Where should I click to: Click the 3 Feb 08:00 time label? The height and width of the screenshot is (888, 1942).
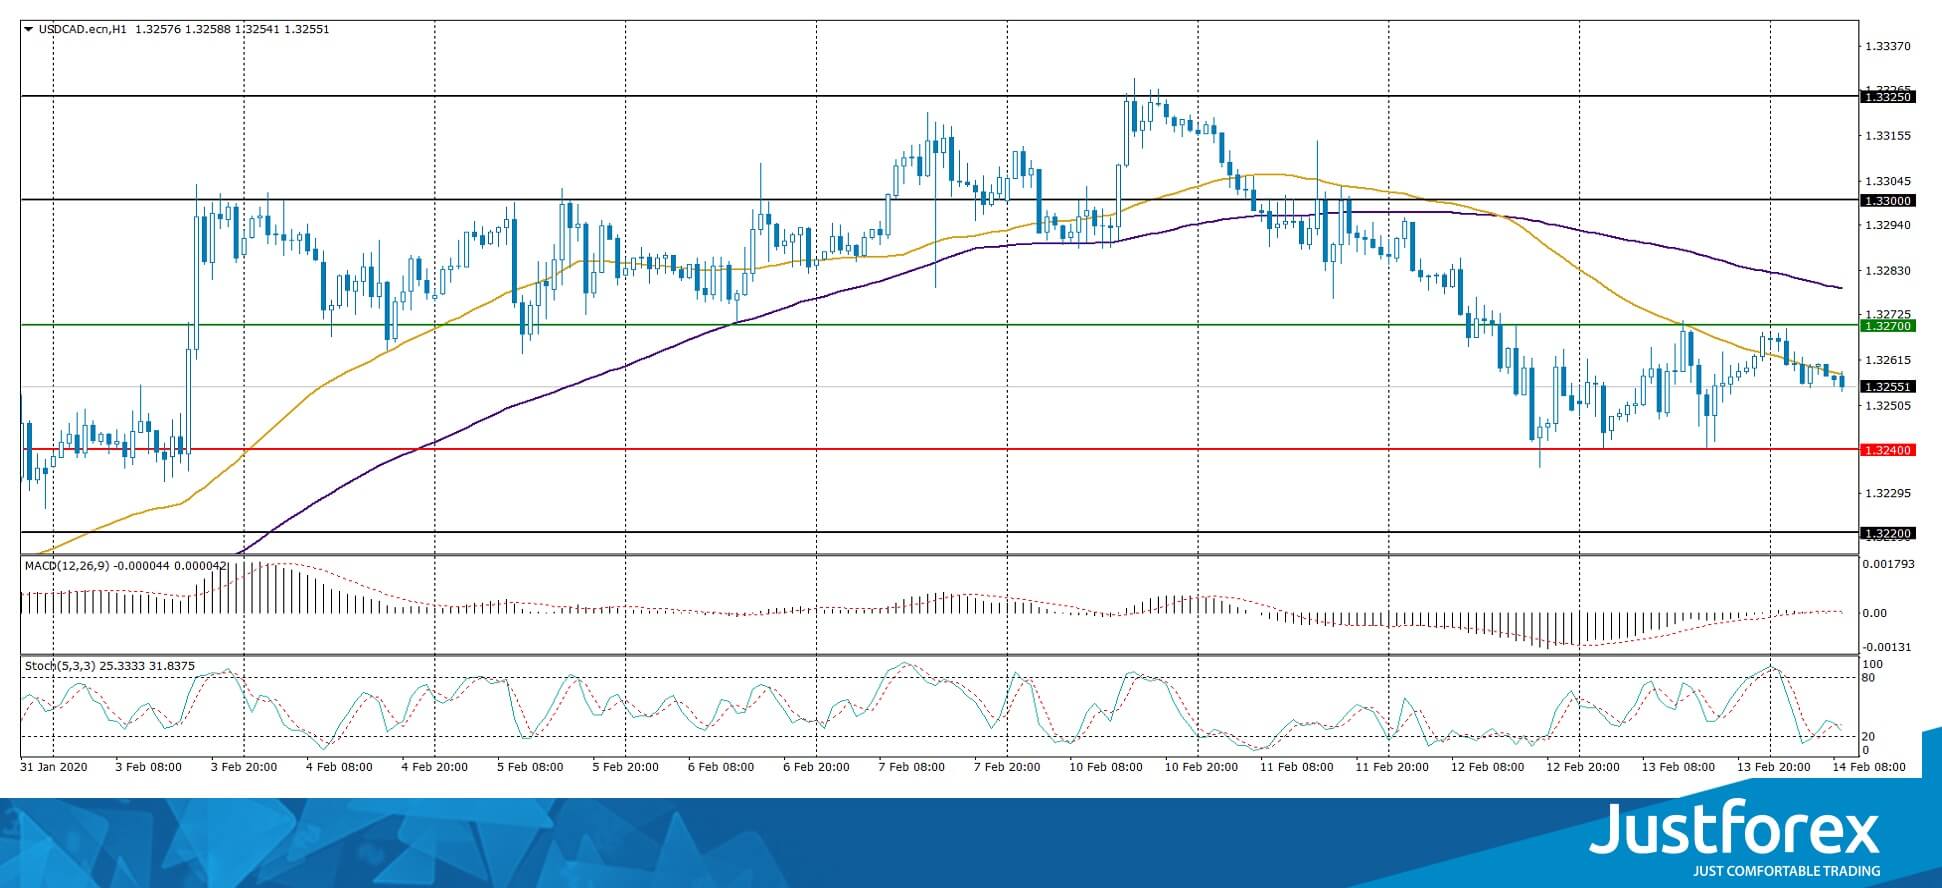(x=149, y=767)
